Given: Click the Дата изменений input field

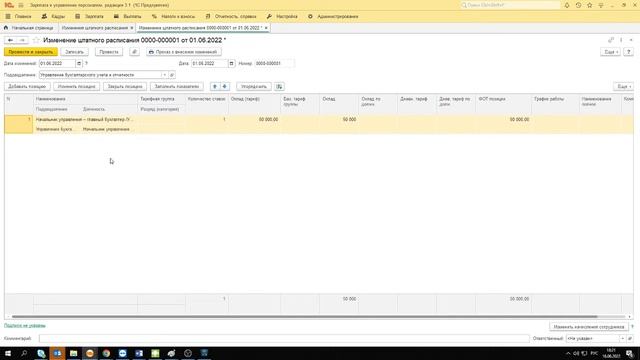Looking at the screenshot, I should click(x=57, y=63).
